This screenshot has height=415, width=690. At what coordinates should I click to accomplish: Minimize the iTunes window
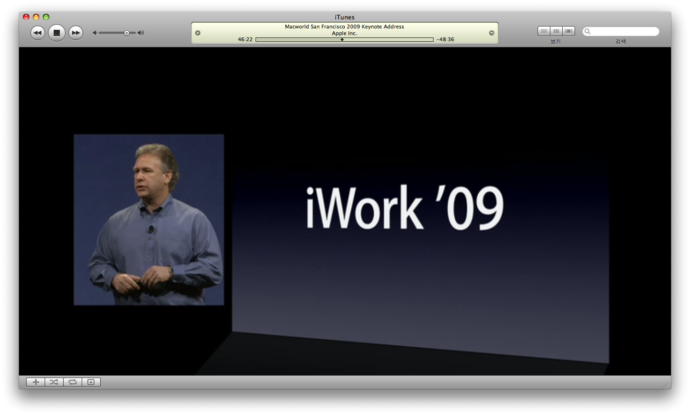36,17
